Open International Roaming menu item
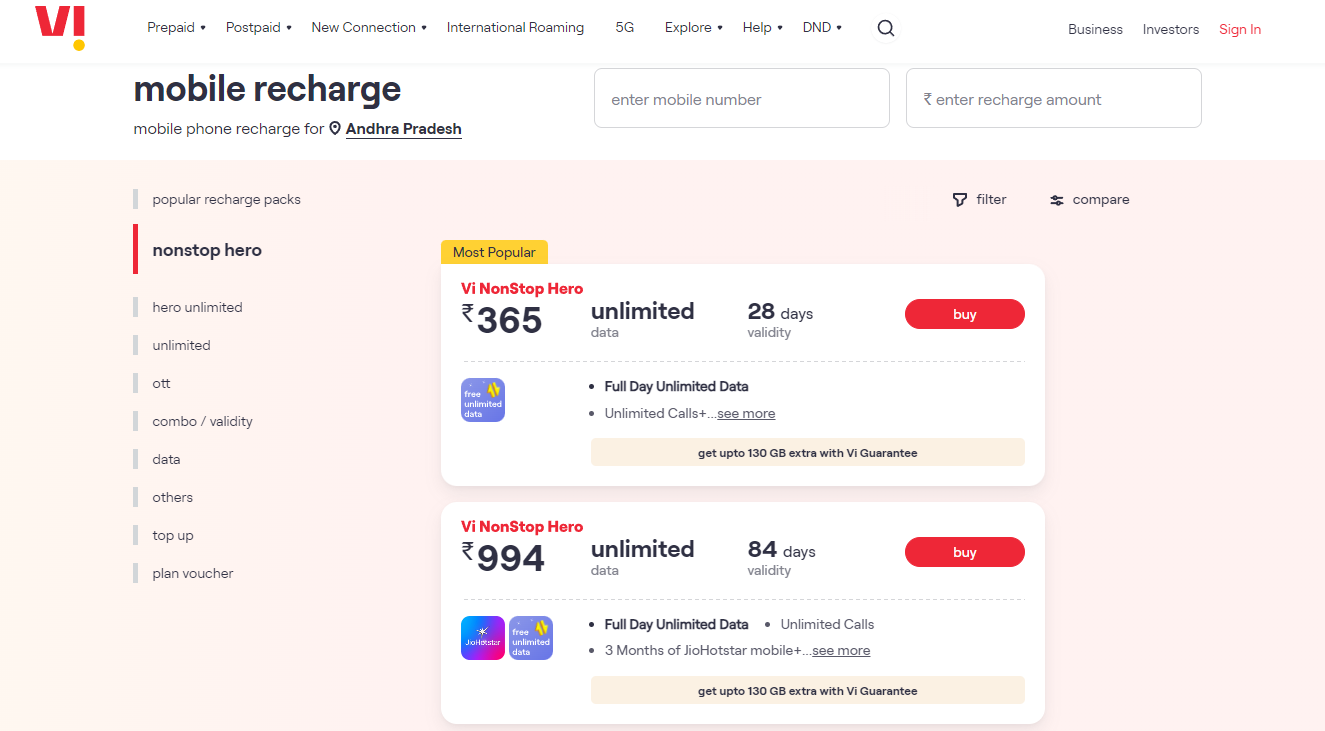Screen dimensions: 1325x731 point(515,27)
